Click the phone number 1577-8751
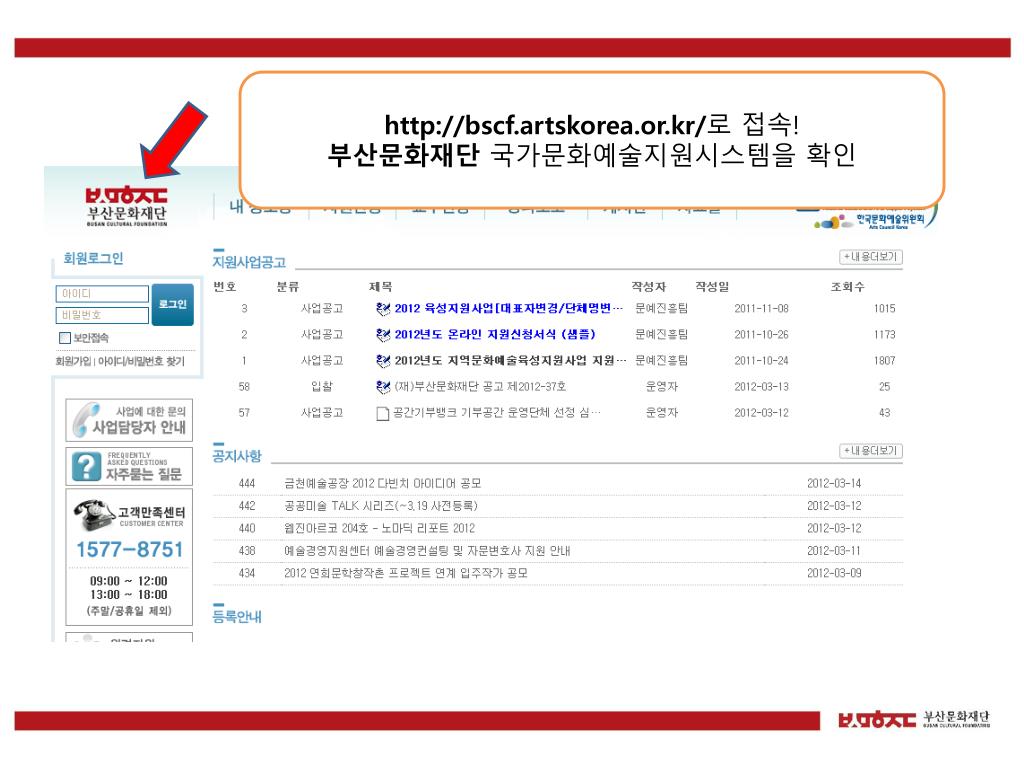Screen dimensions: 1024x768 (x=129, y=549)
